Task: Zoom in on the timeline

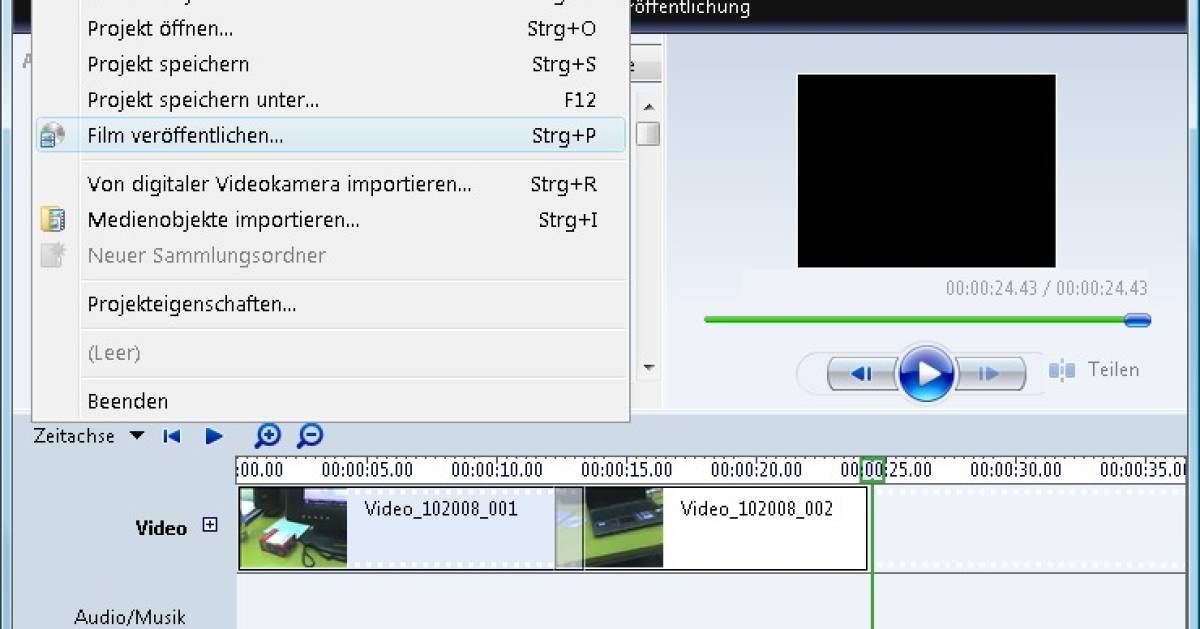Action: coord(267,436)
